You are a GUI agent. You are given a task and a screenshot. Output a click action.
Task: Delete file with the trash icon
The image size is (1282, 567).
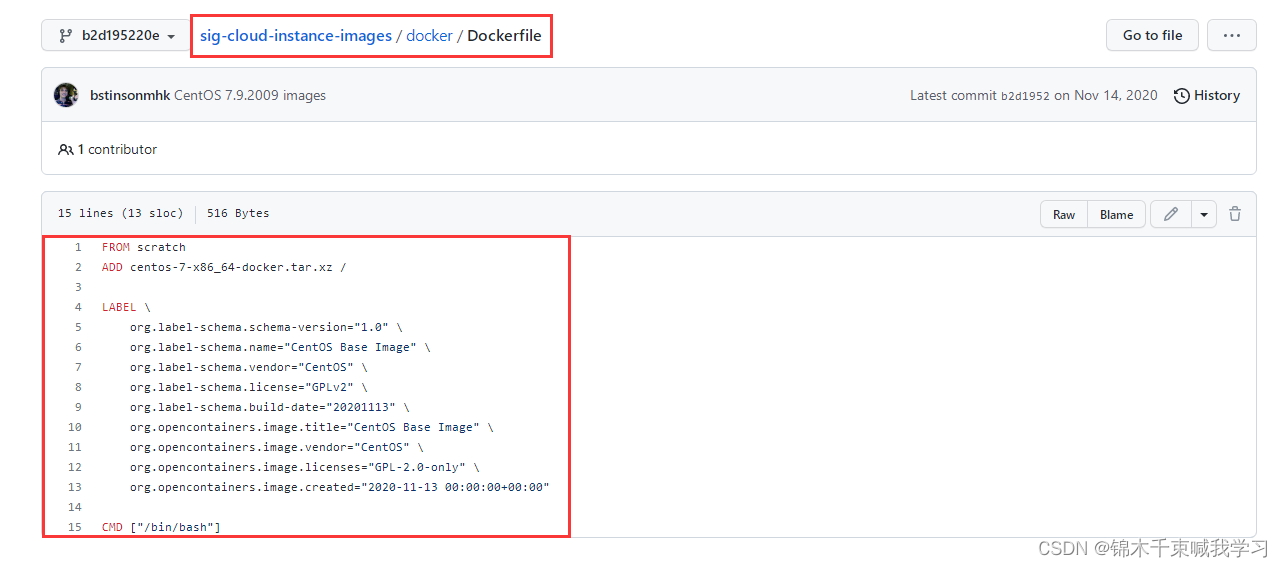pyautogui.click(x=1235, y=214)
